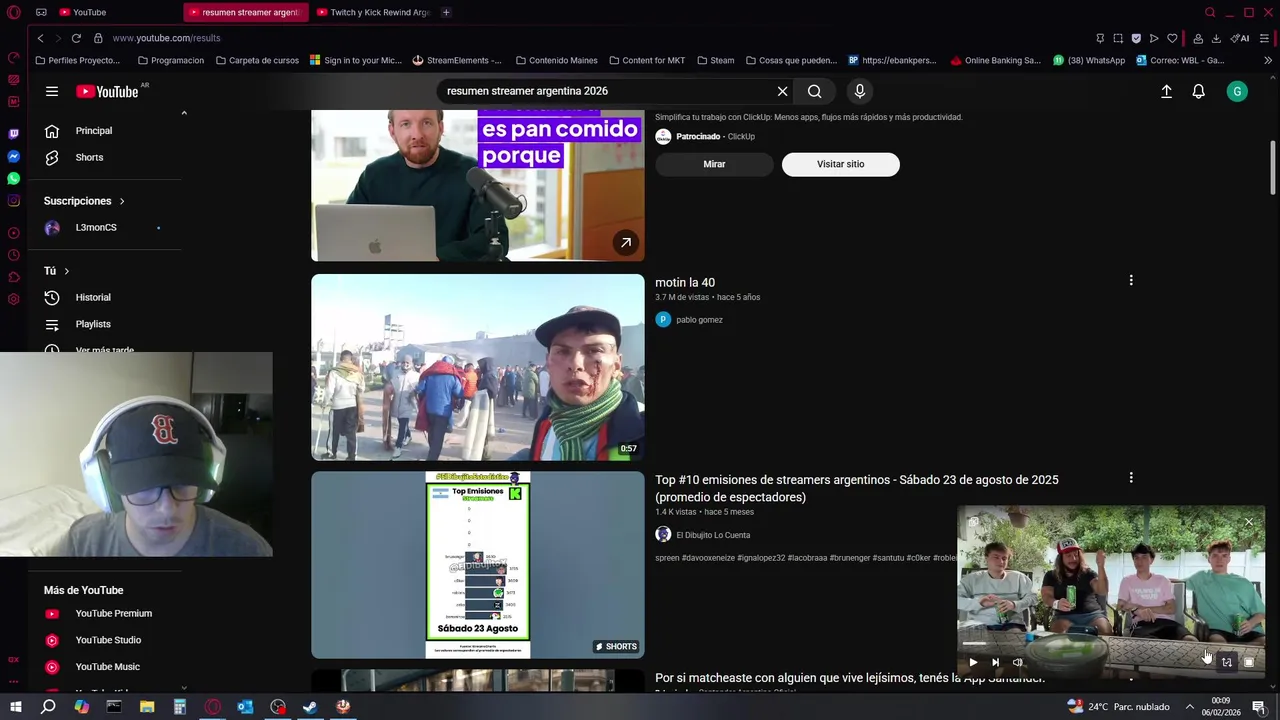
Task: Open the Opera main menu logo
Action: [13, 12]
